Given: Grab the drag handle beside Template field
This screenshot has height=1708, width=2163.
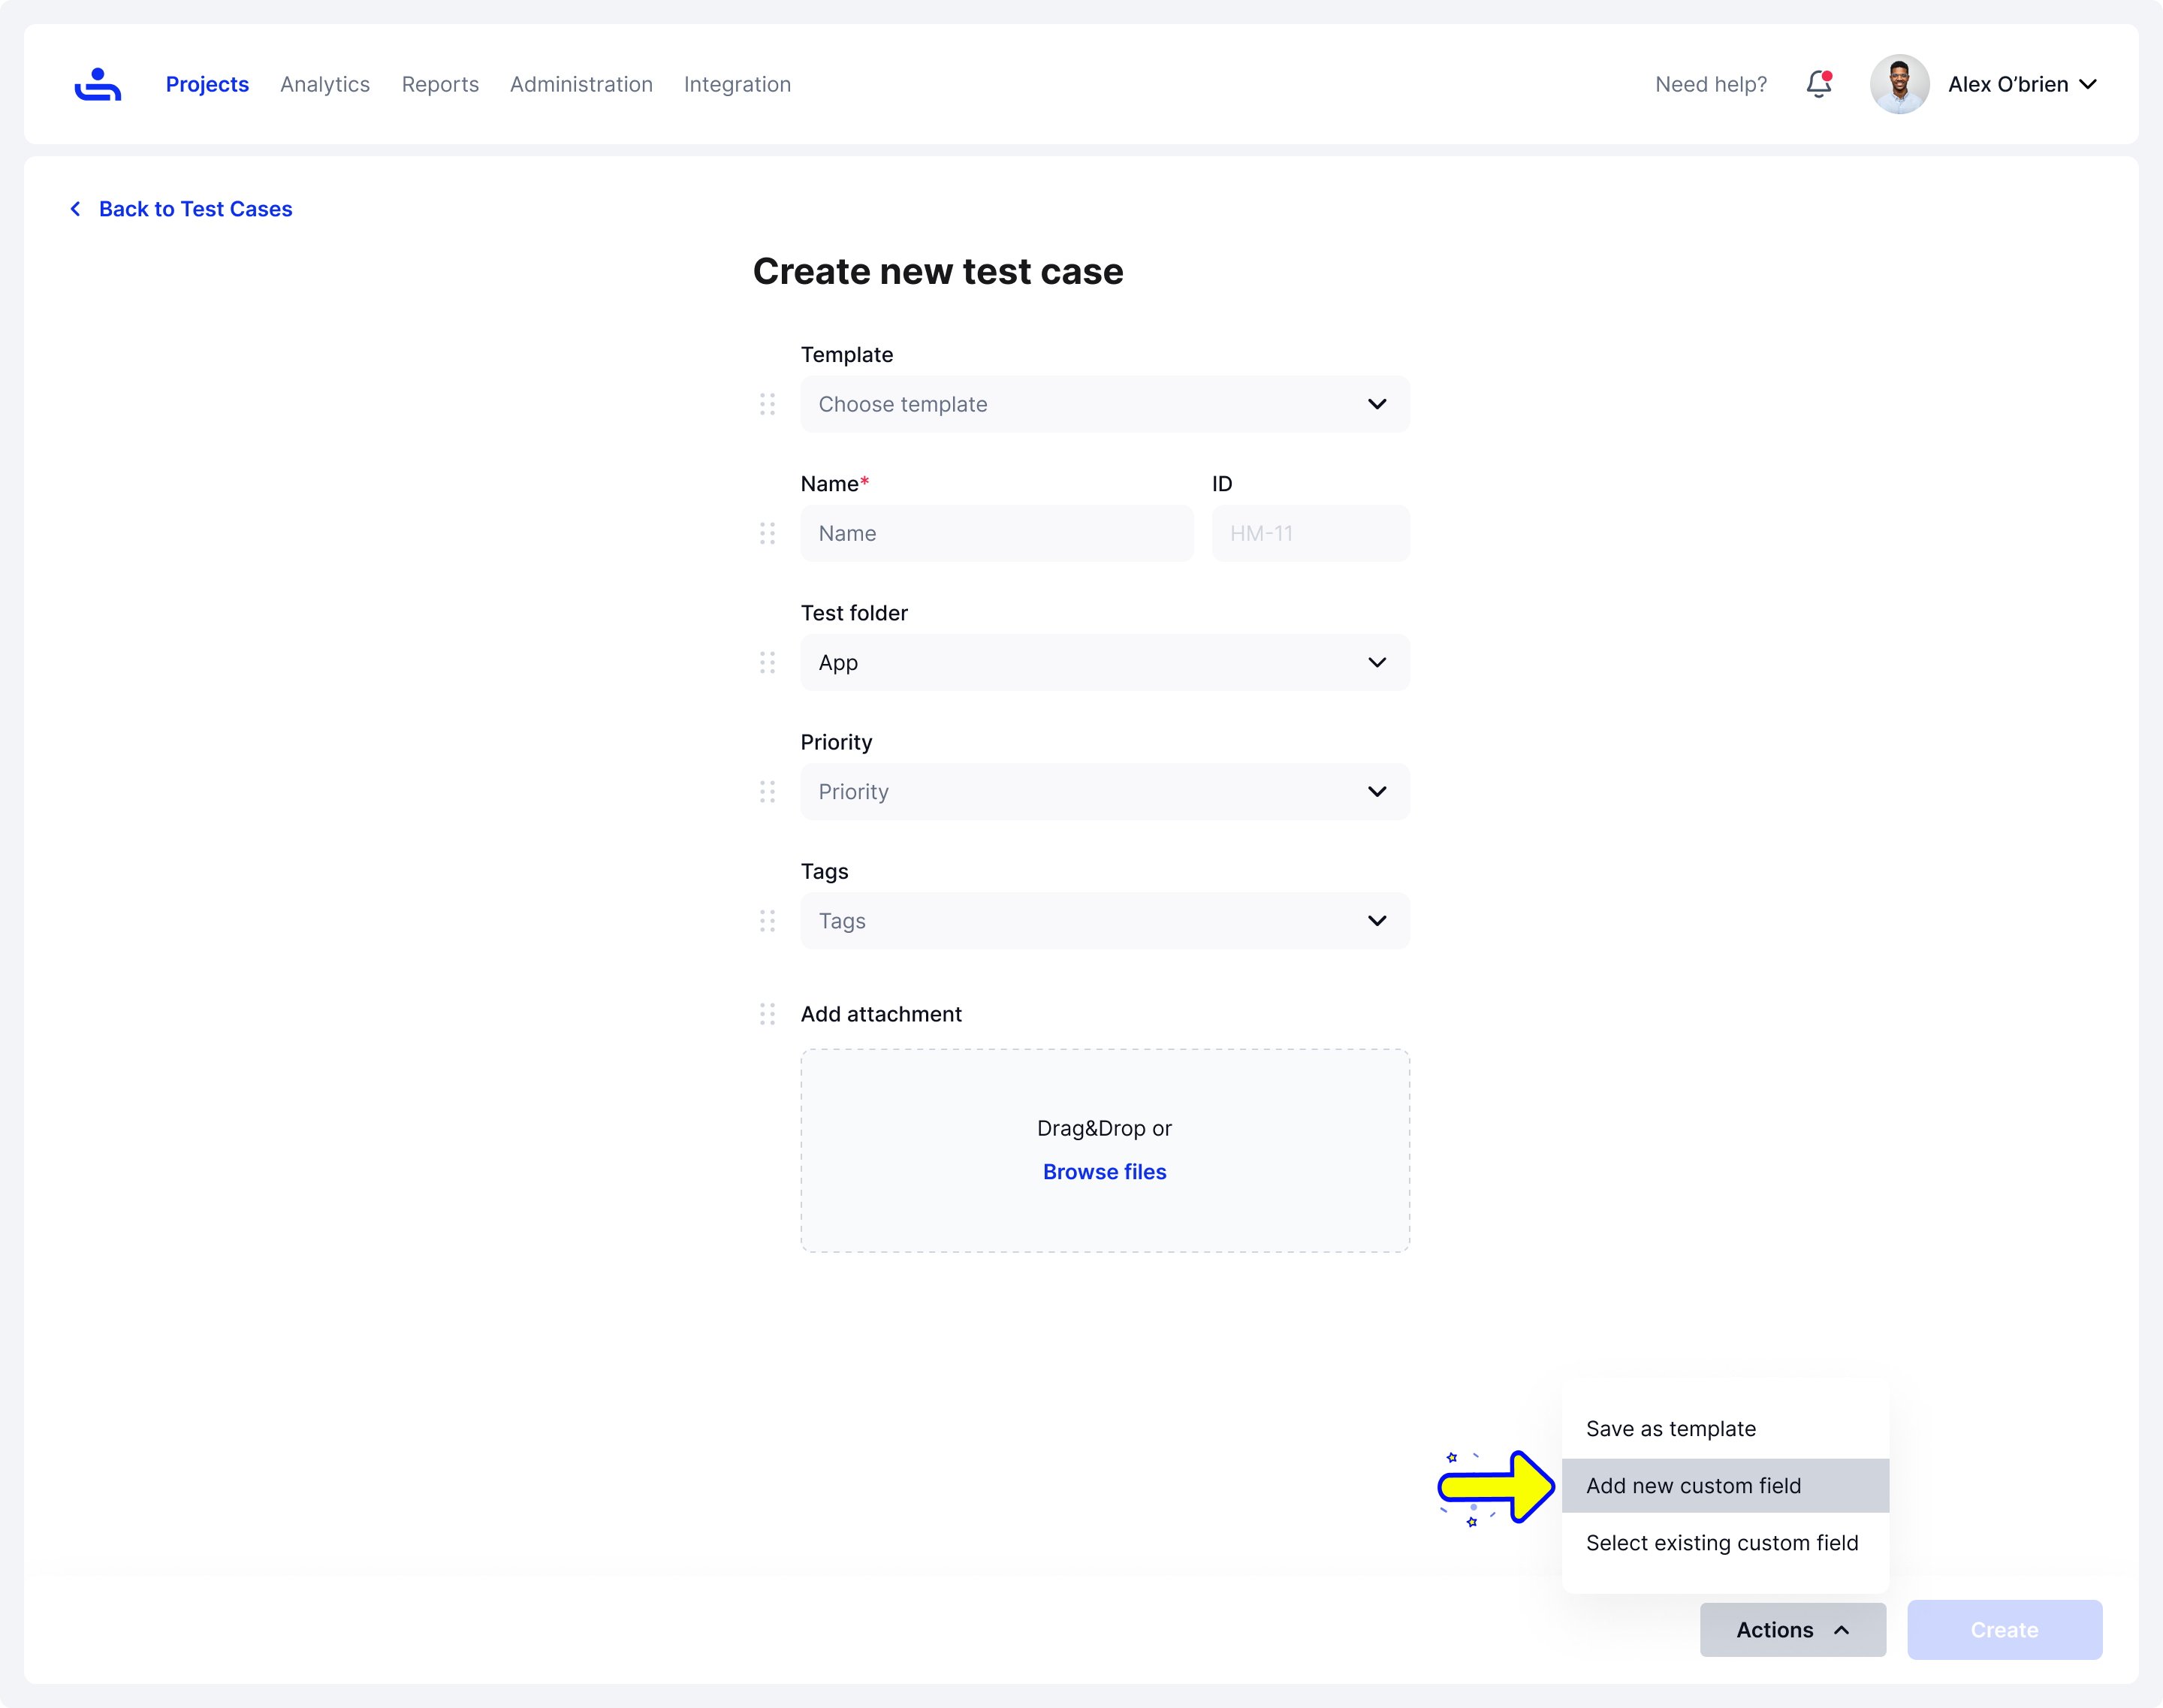Looking at the screenshot, I should pyautogui.click(x=767, y=404).
